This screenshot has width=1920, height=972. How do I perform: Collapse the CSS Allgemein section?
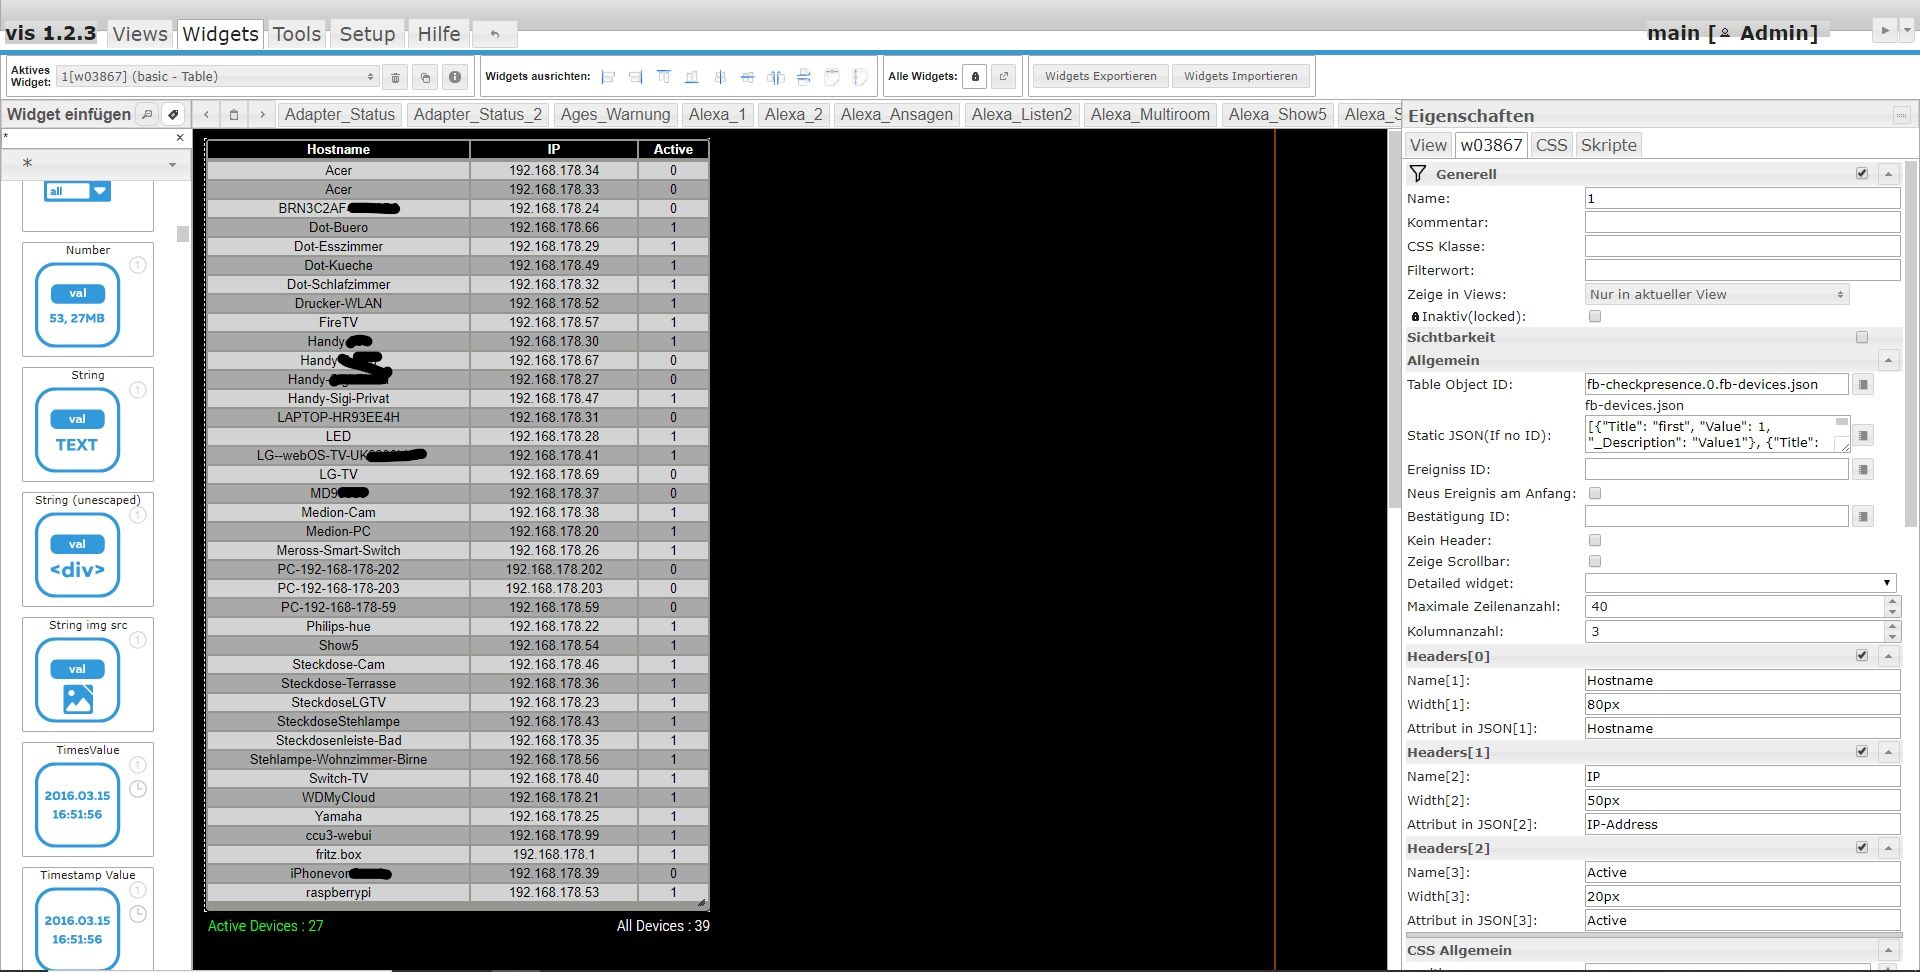[x=1888, y=951]
